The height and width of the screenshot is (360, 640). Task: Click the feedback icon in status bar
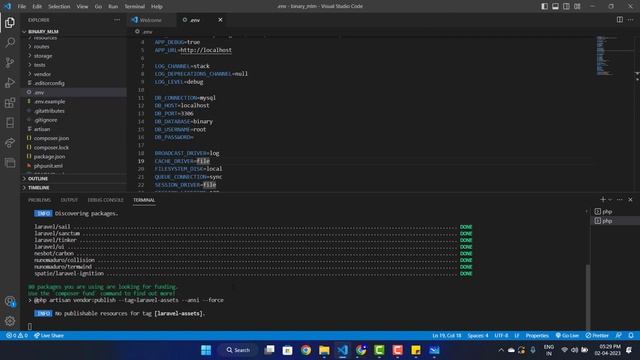point(619,336)
